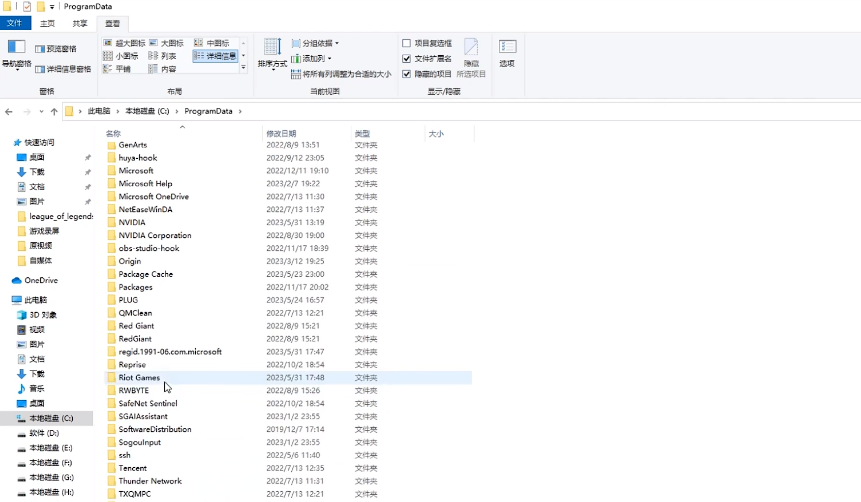Select Quick access (快速访问) in sidebar
The height and width of the screenshot is (502, 861).
click(34, 142)
